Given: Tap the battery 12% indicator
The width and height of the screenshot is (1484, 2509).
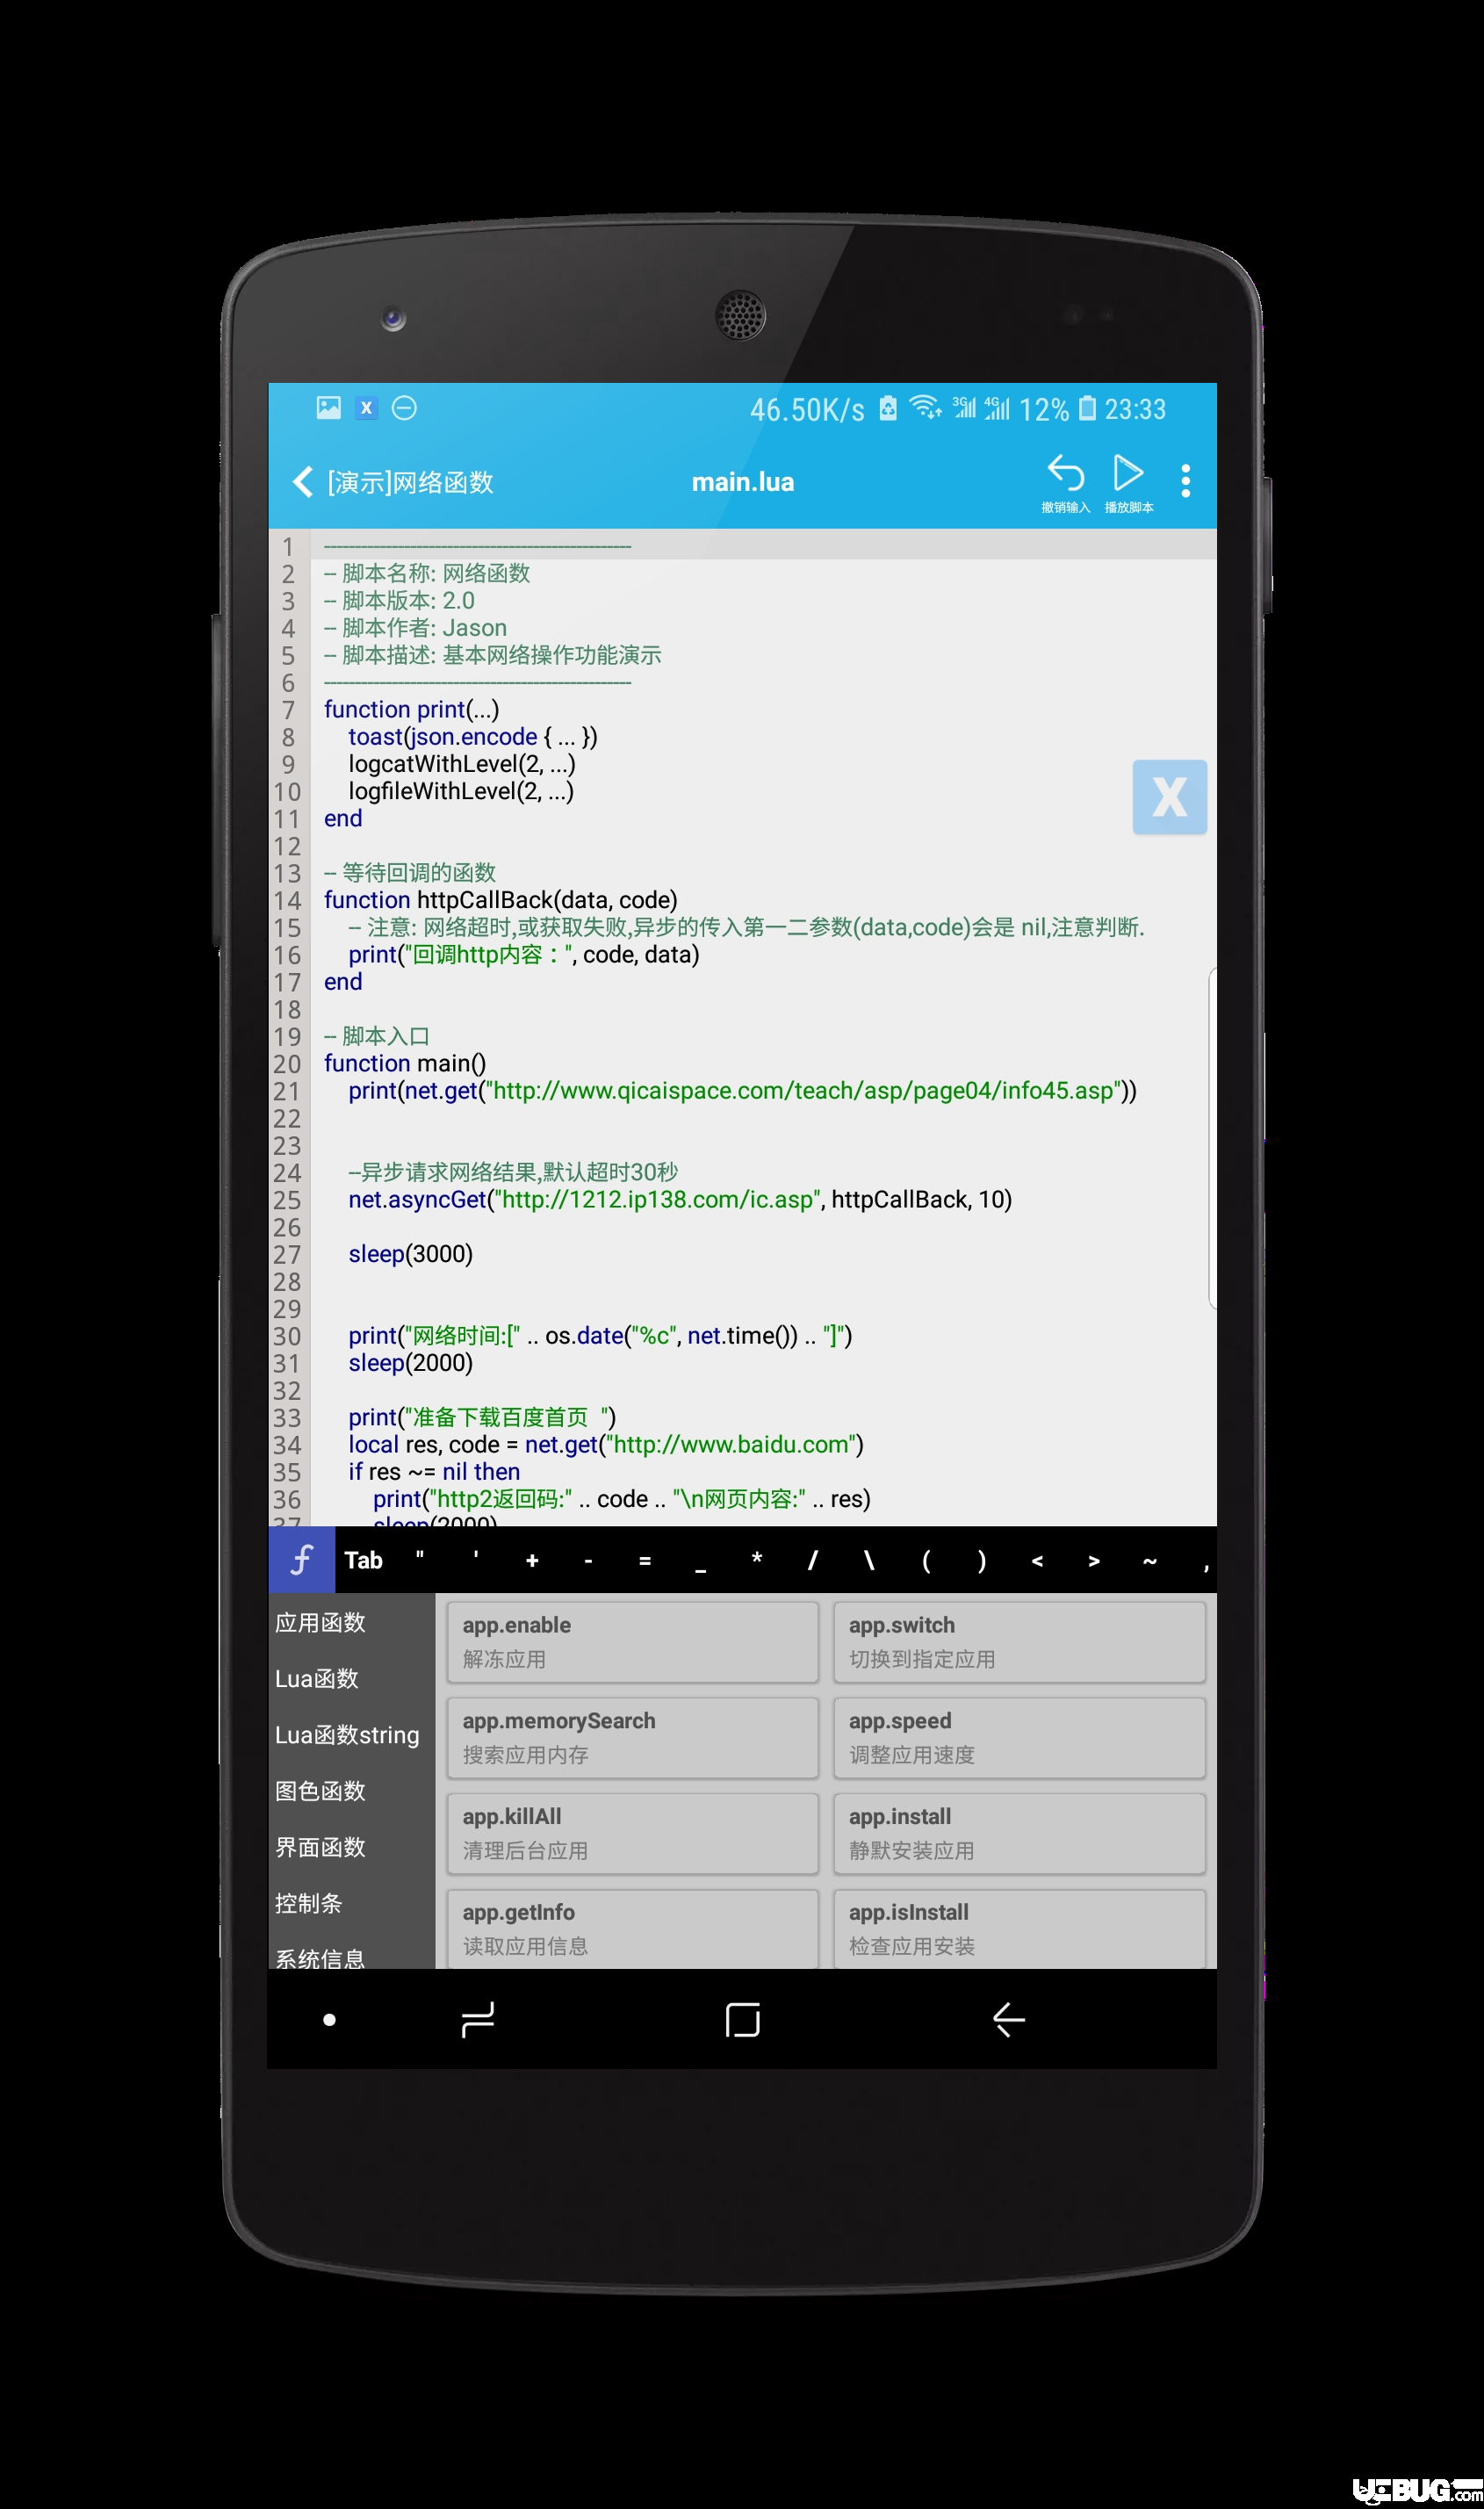Looking at the screenshot, I should [x=1057, y=409].
